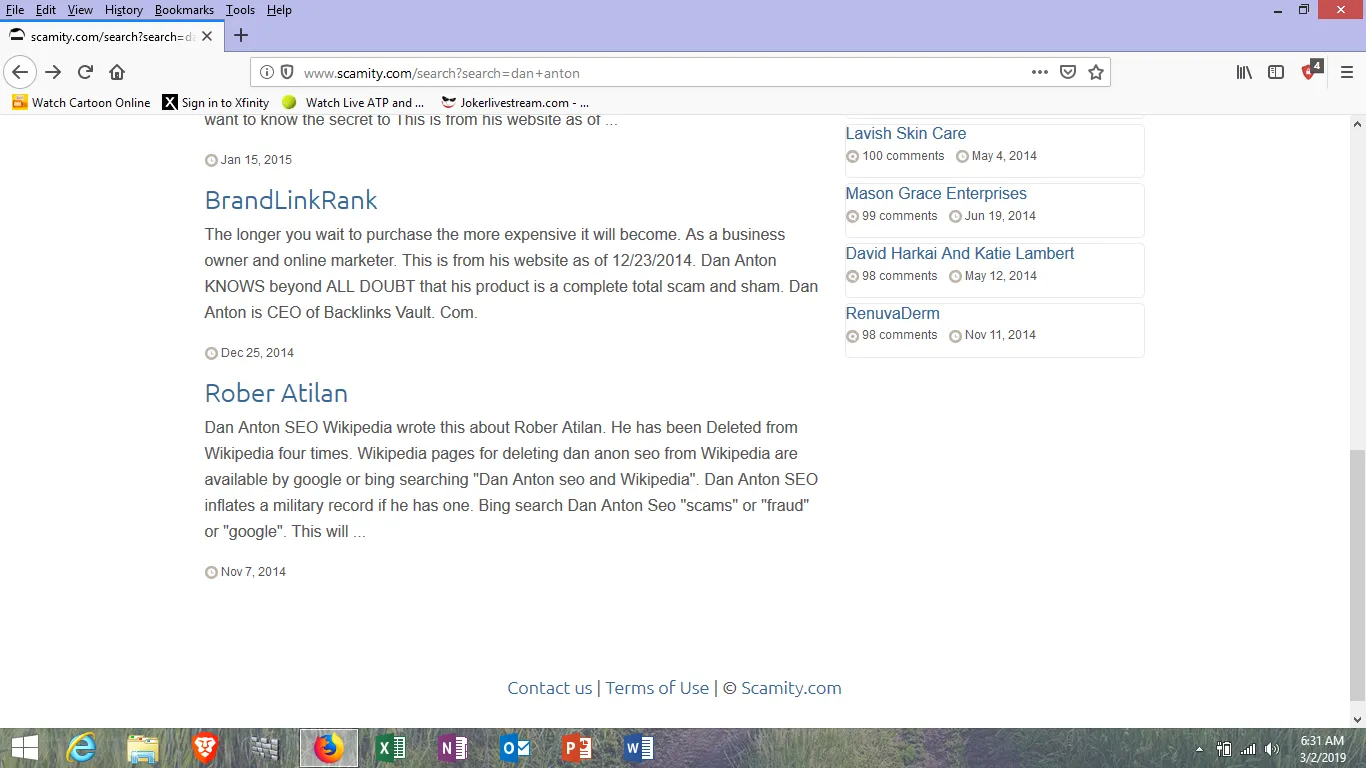The image size is (1366, 768).
Task: Open red extension icon with badge 4
Action: click(x=1311, y=70)
